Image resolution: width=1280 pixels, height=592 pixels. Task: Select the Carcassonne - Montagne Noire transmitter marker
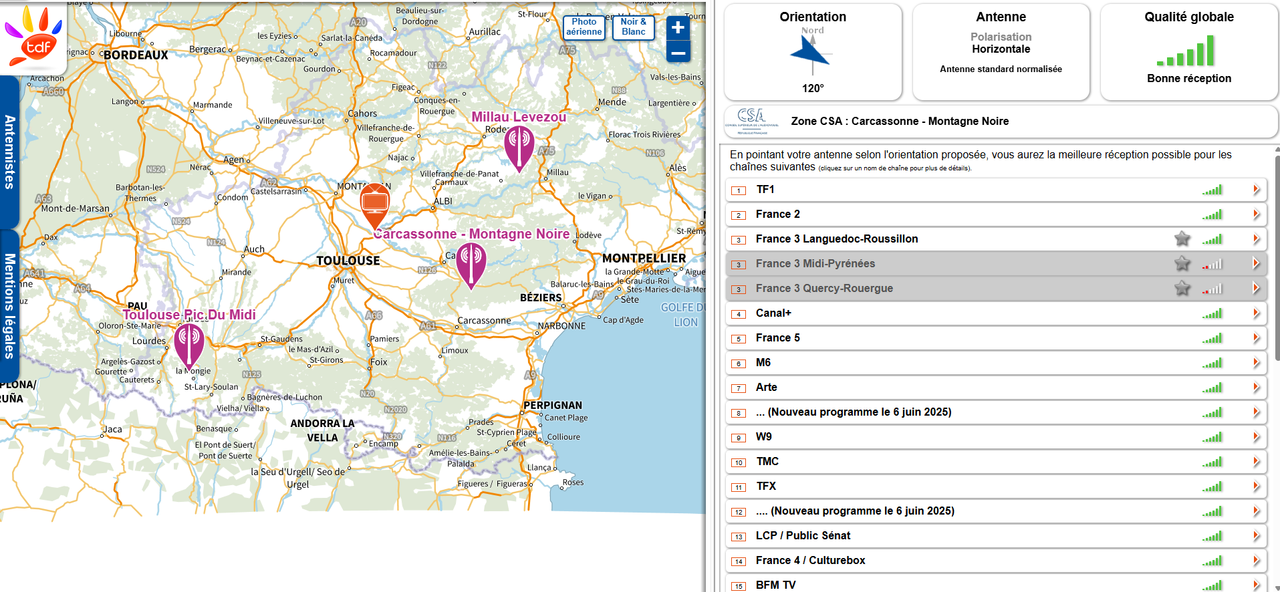click(470, 266)
